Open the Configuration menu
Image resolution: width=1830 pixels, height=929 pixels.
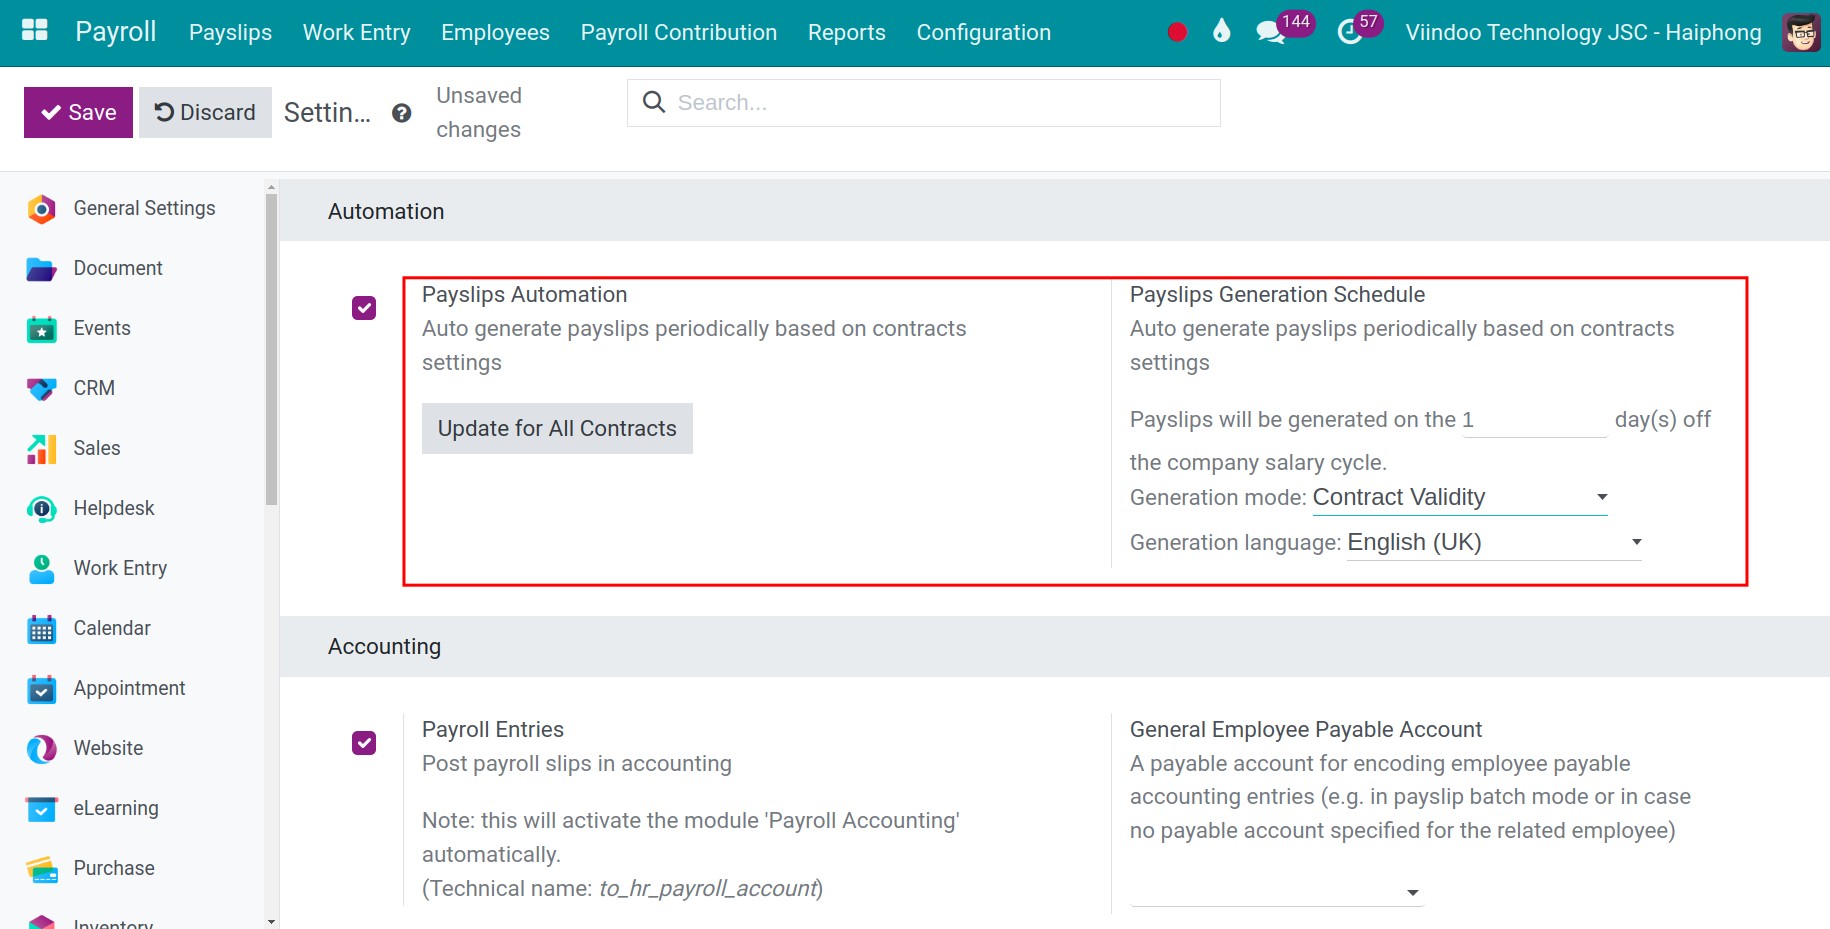pos(984,32)
